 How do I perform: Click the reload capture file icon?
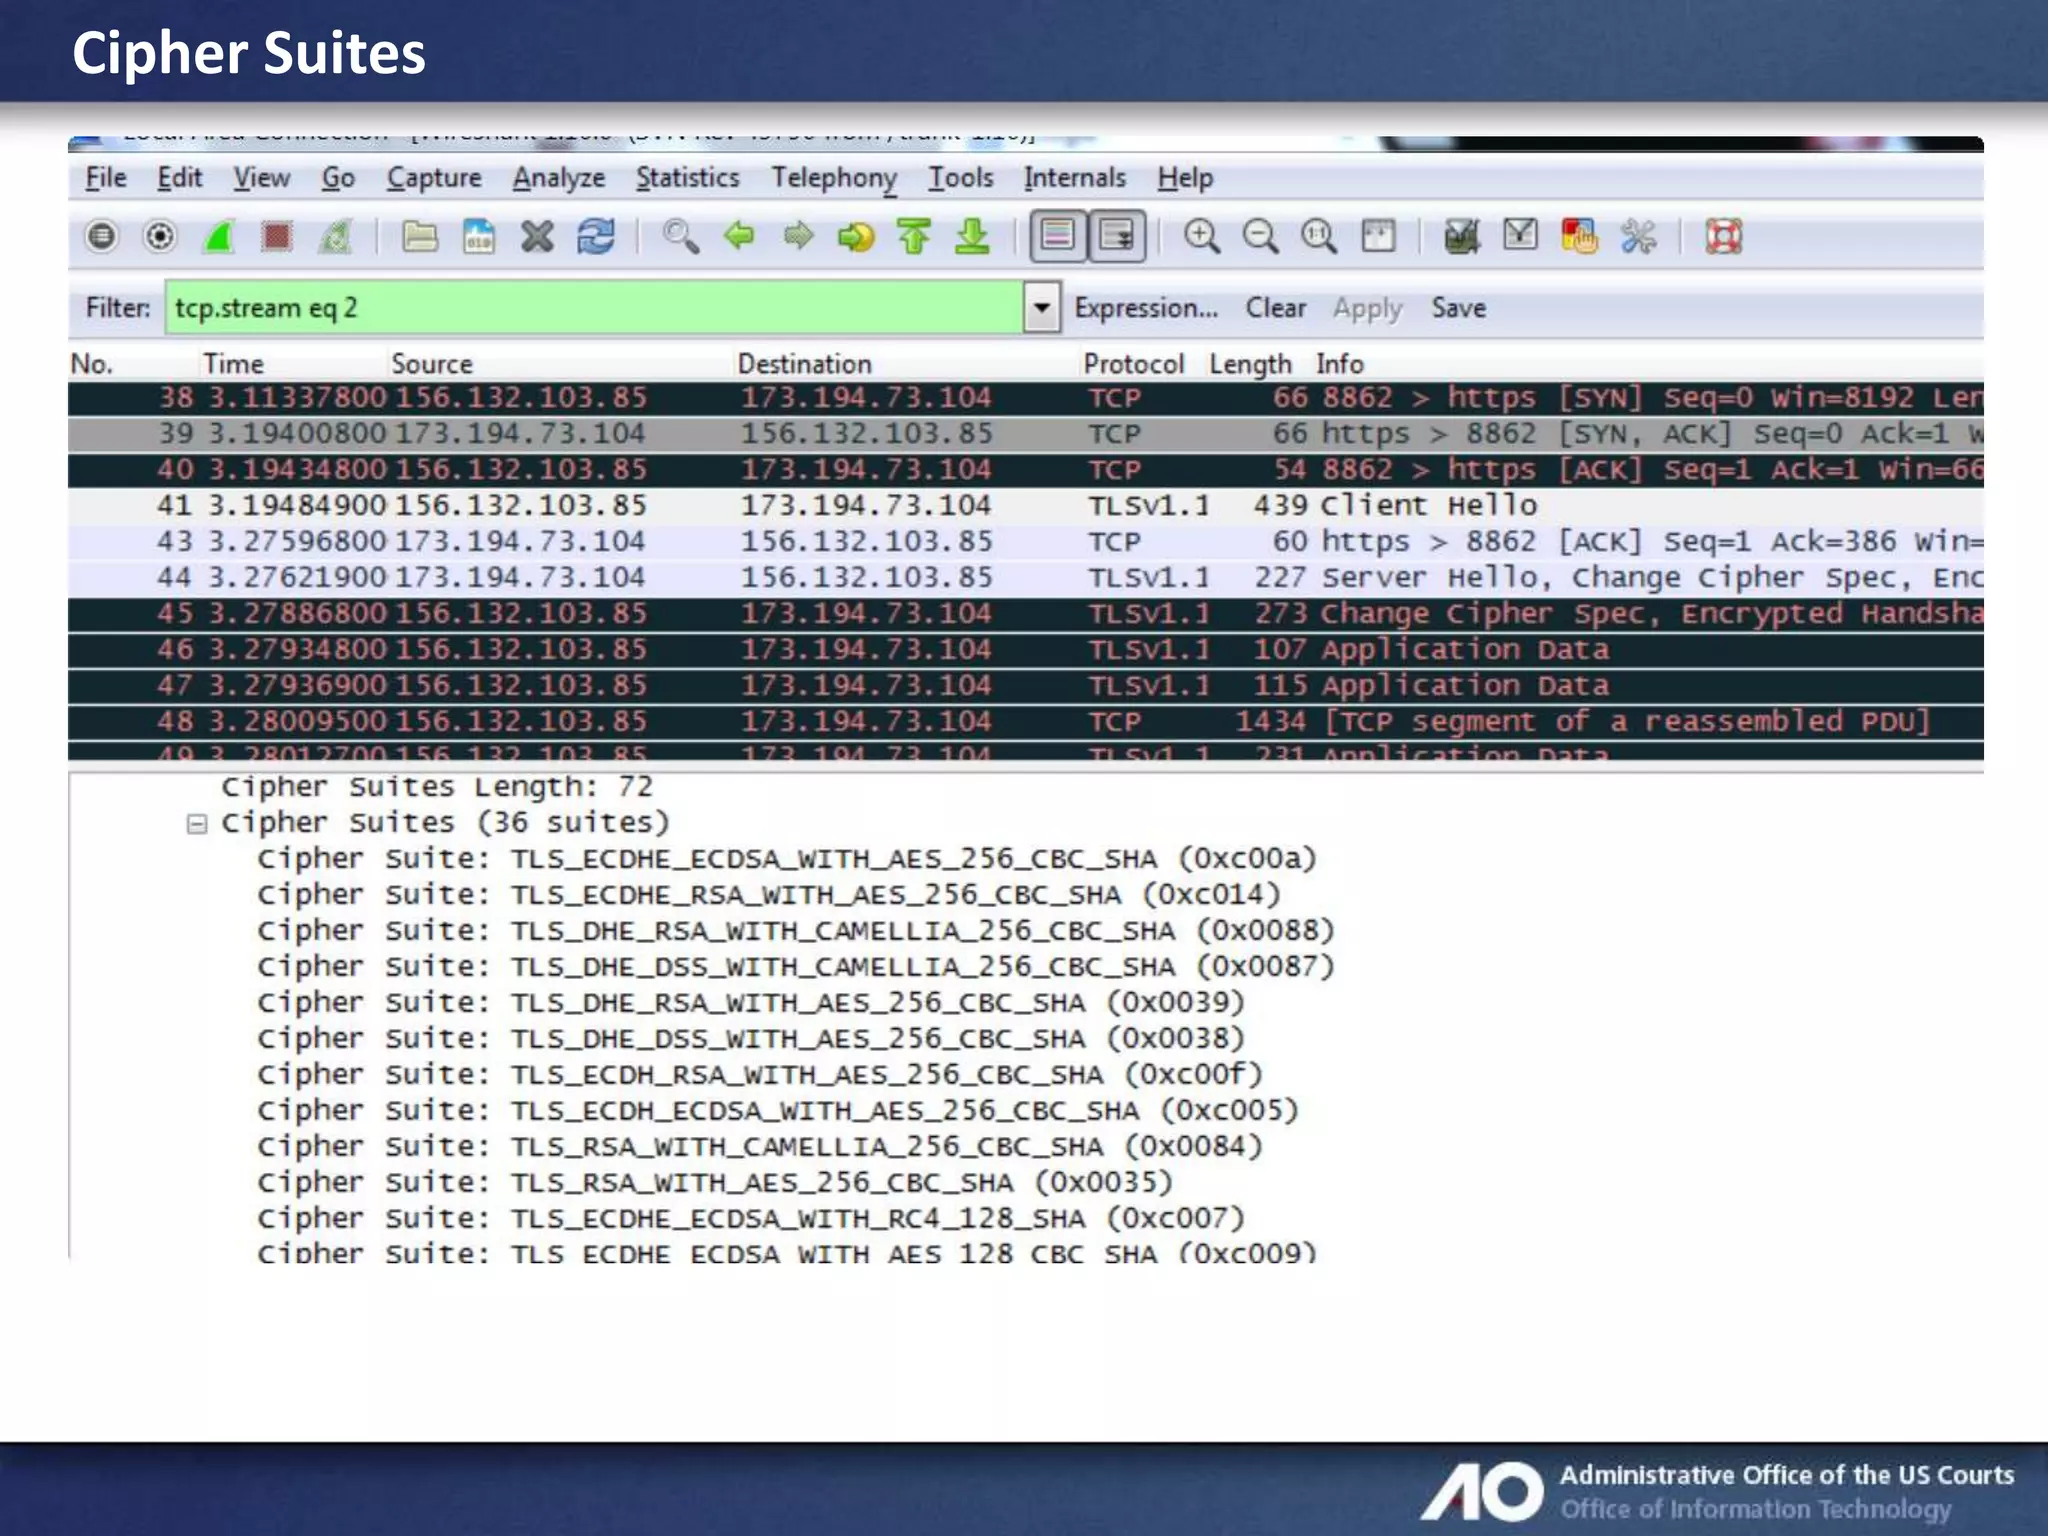(596, 237)
